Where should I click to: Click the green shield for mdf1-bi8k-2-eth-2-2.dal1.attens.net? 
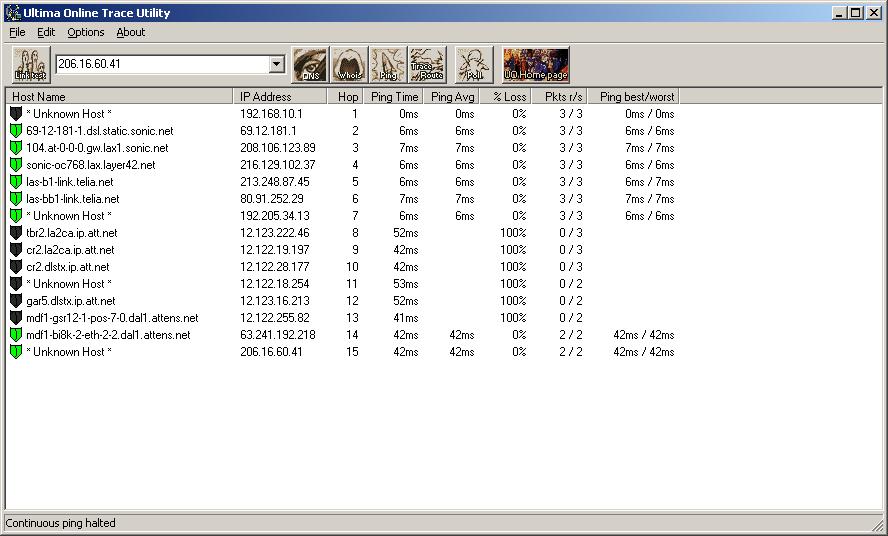(16, 335)
